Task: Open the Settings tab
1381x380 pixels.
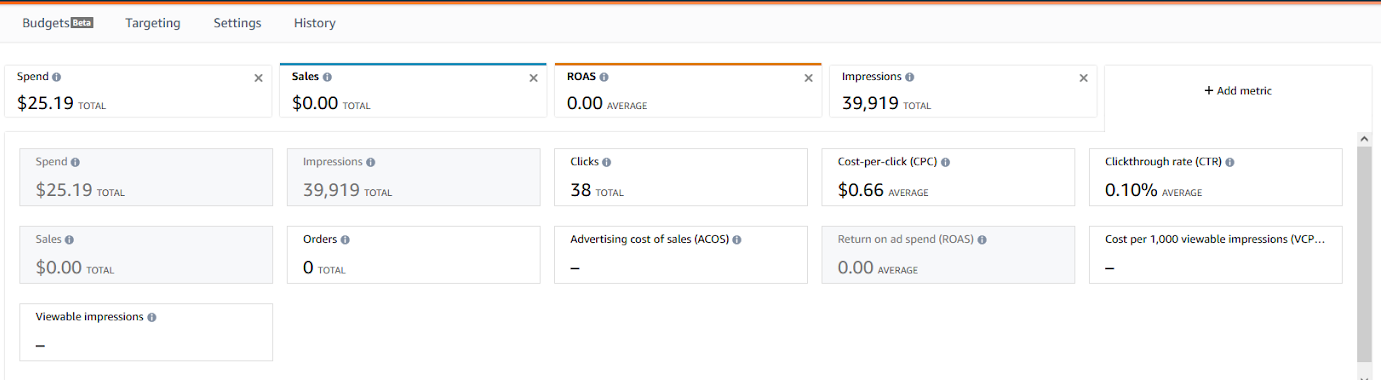Action: pos(237,23)
